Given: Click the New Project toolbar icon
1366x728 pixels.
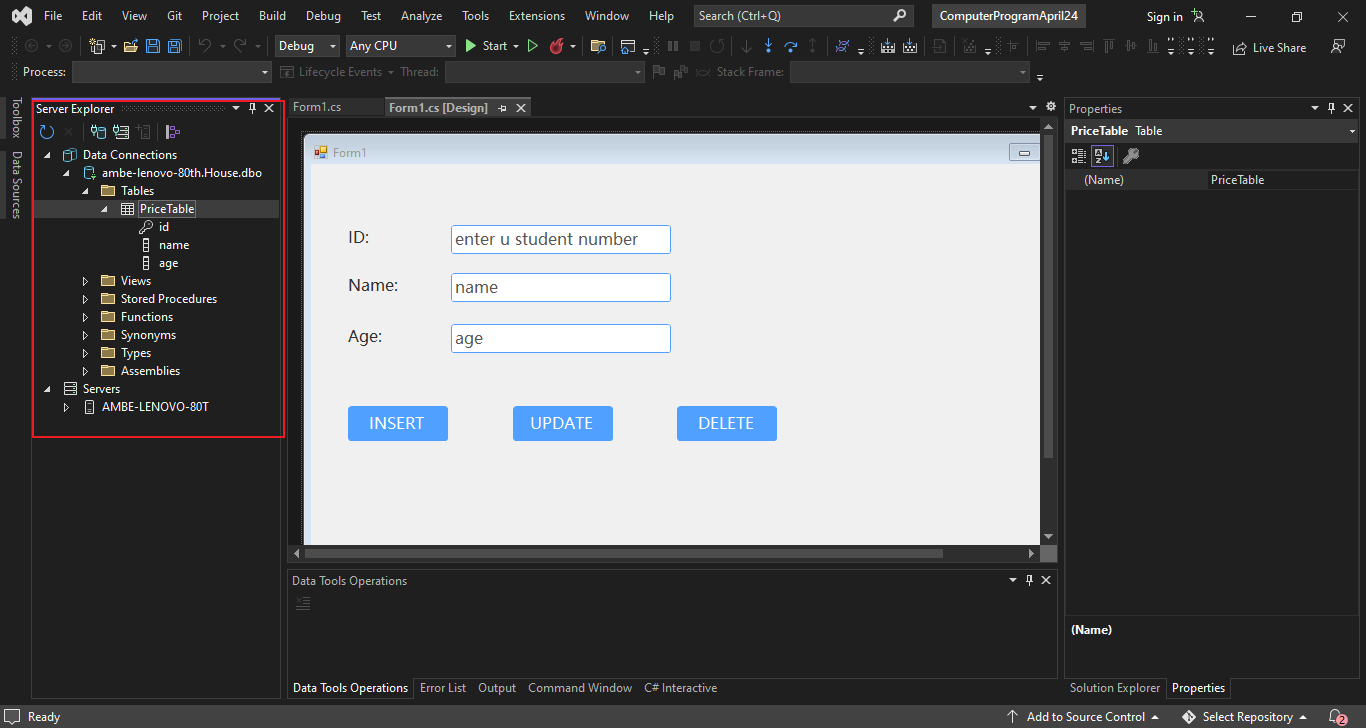Looking at the screenshot, I should (x=97, y=46).
